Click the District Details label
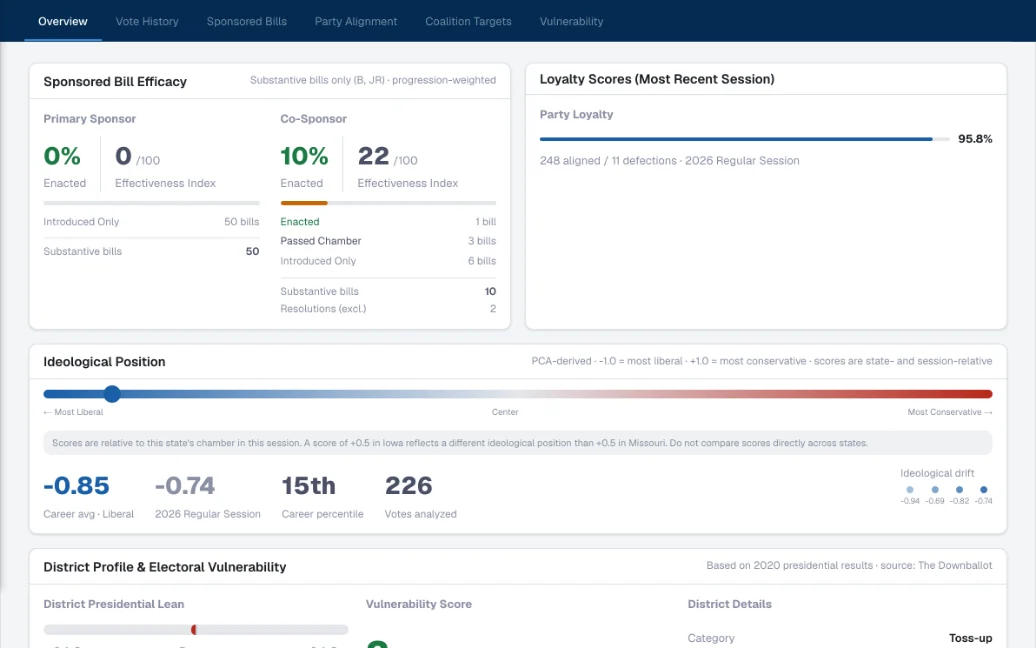This screenshot has height=648, width=1036. point(729,604)
